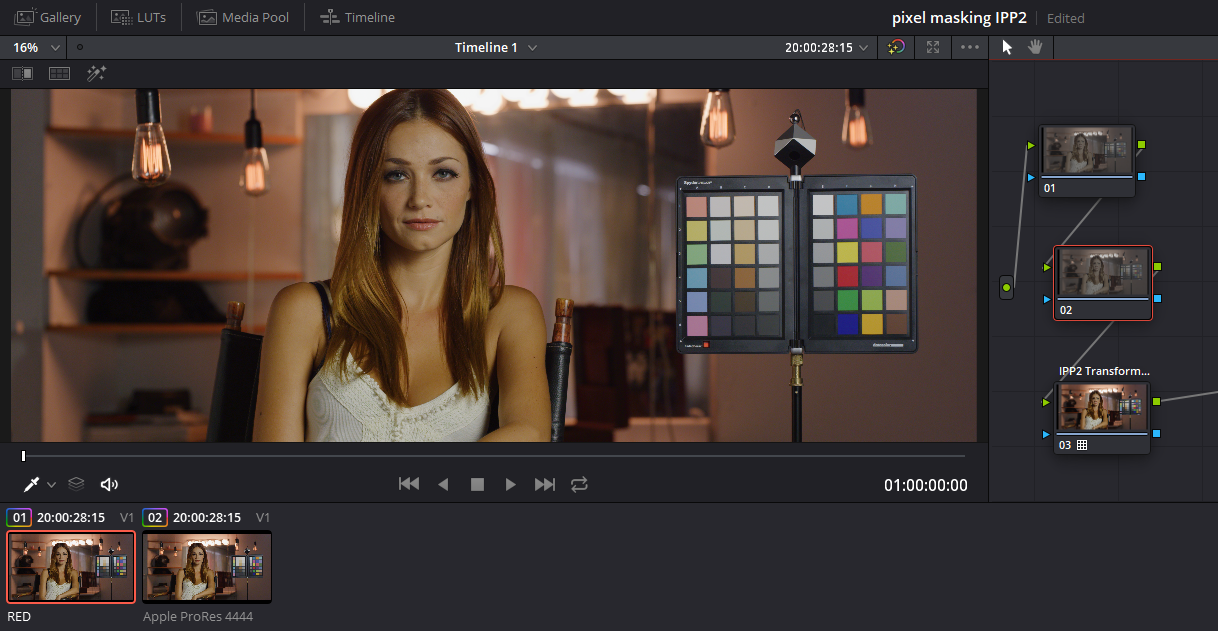This screenshot has height=631, width=1218.
Task: Jump to the last frame
Action: [545, 484]
